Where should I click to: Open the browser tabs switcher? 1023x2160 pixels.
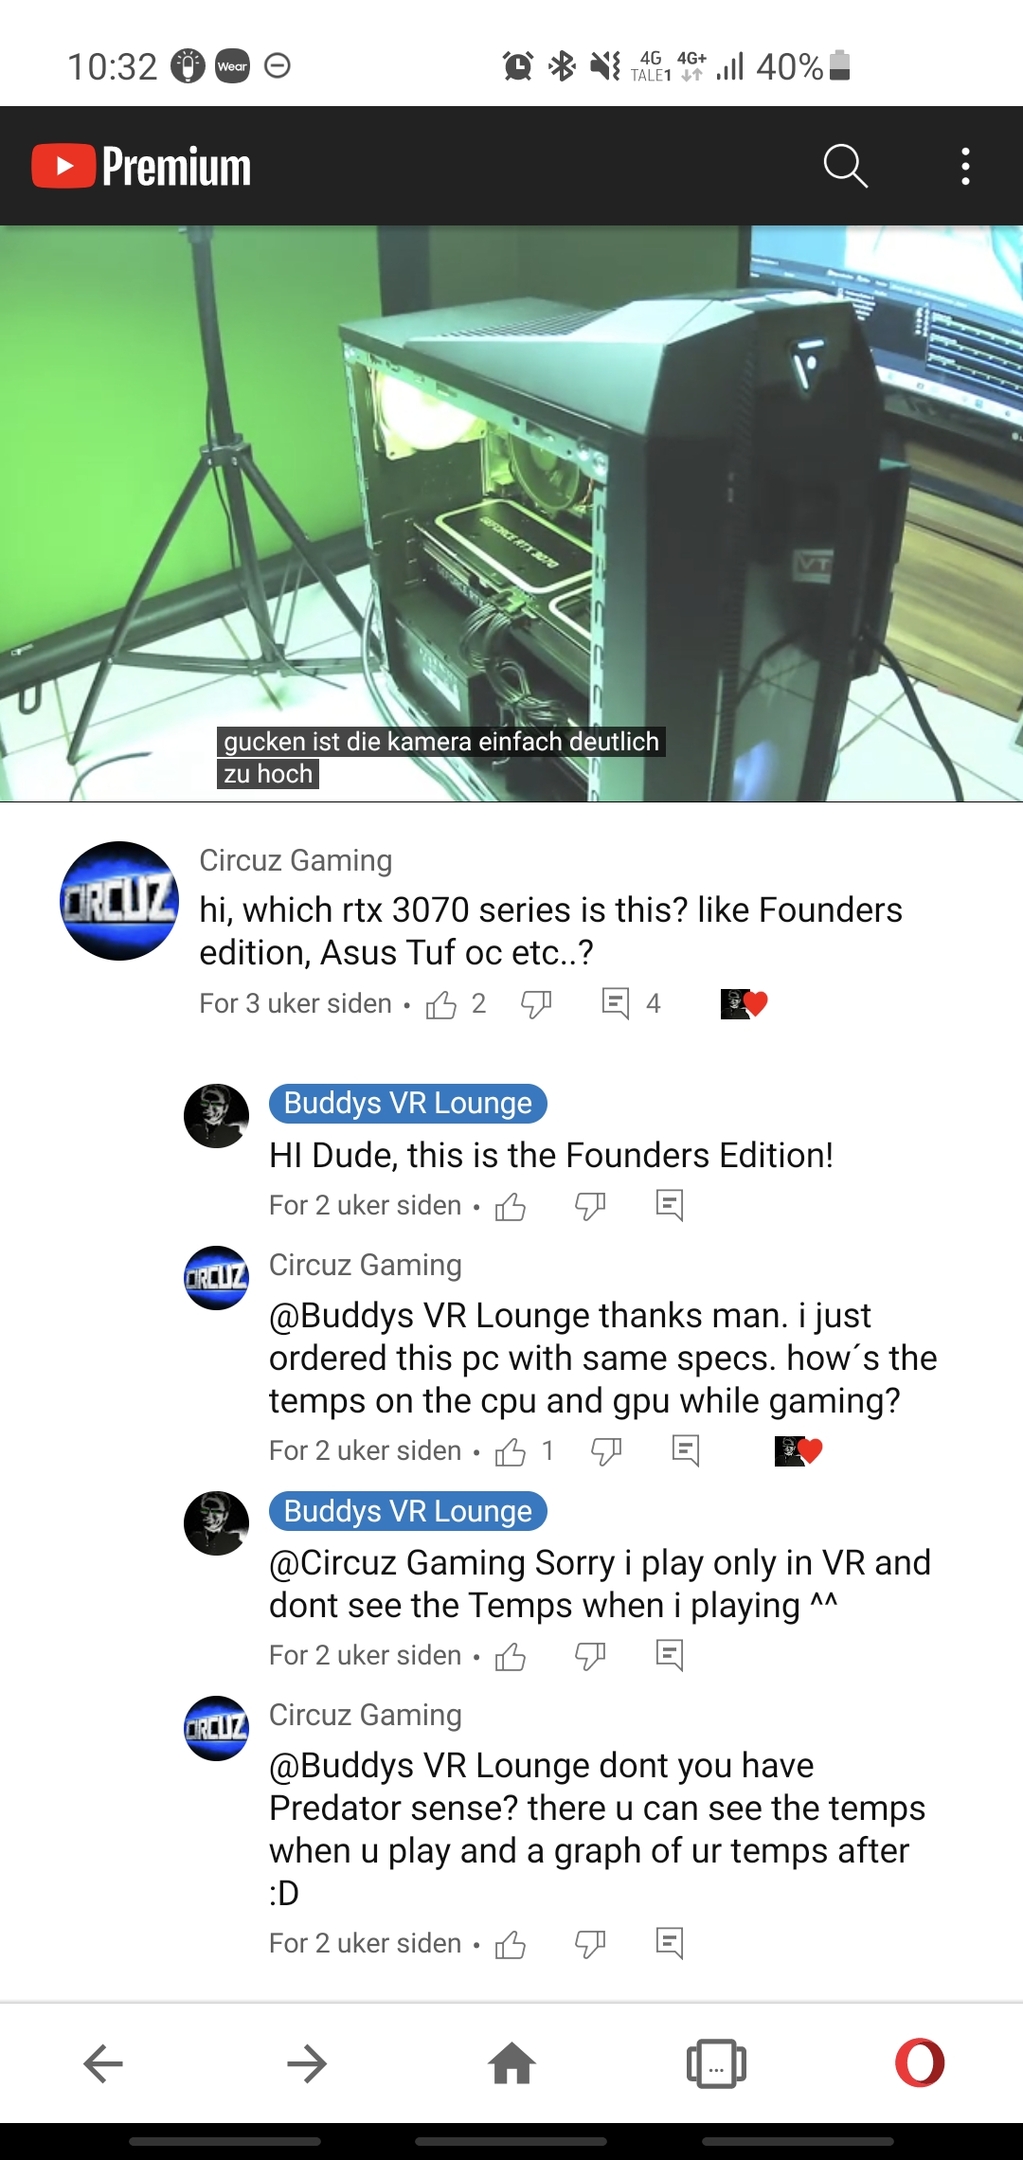pos(716,2063)
